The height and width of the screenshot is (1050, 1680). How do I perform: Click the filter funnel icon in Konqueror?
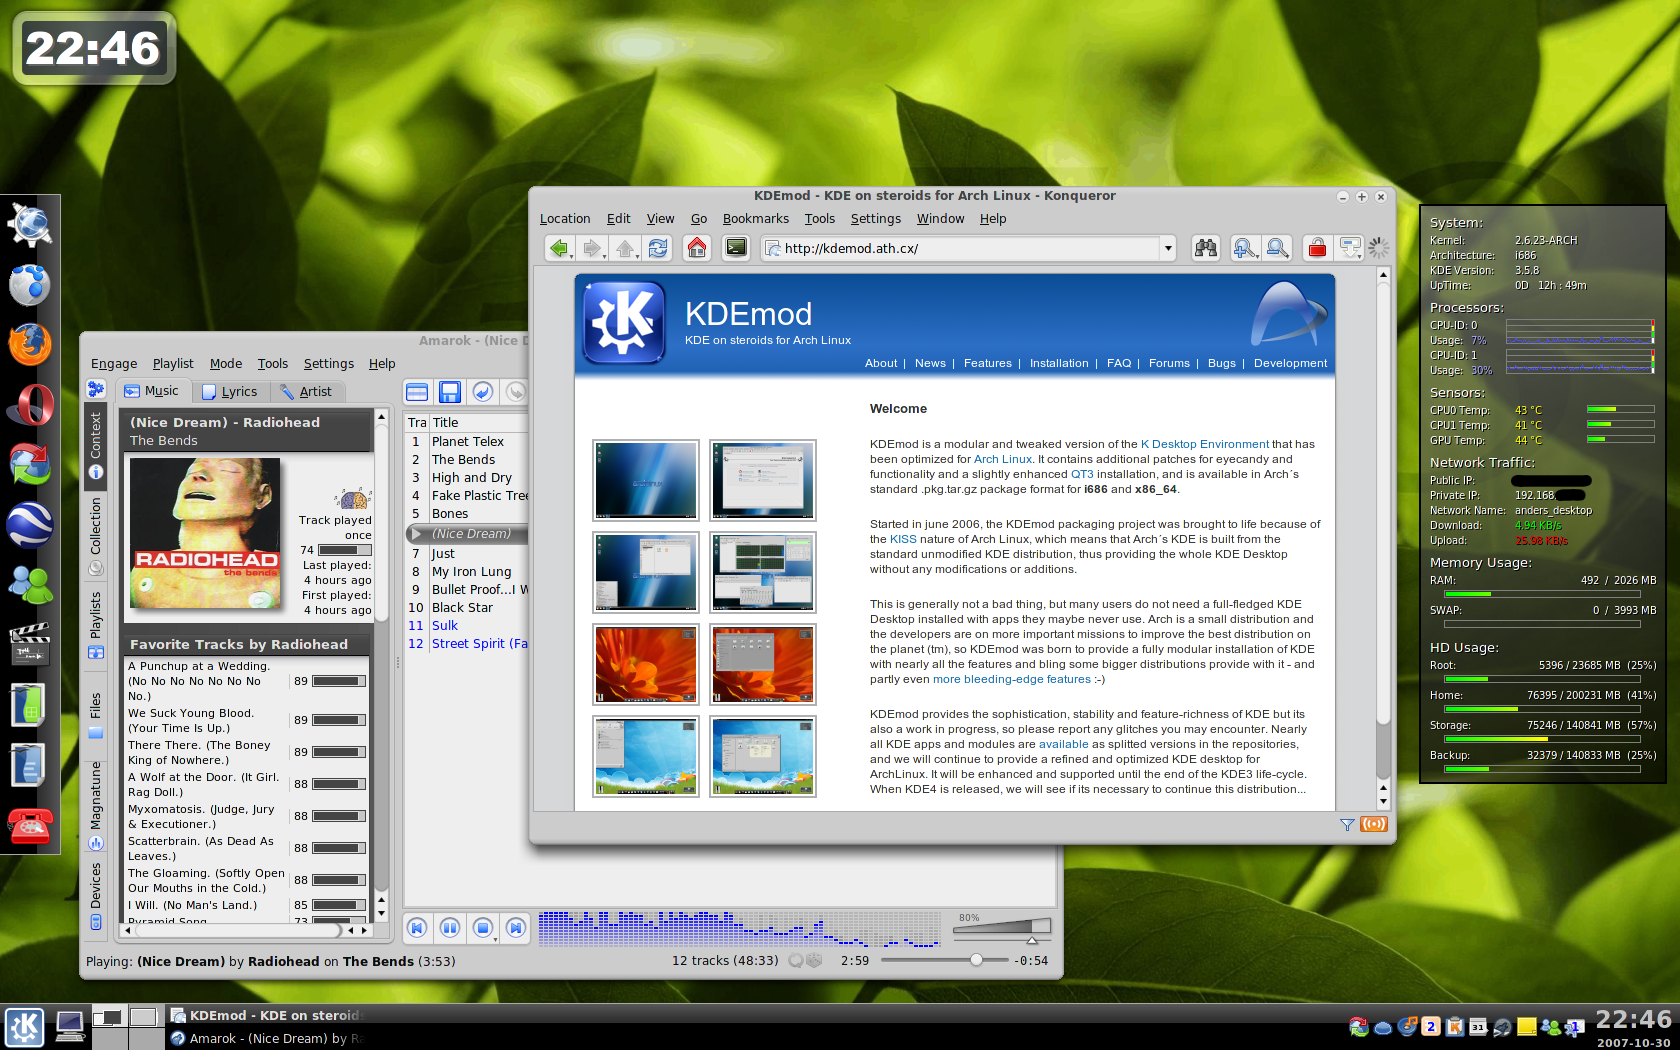pos(1347,825)
